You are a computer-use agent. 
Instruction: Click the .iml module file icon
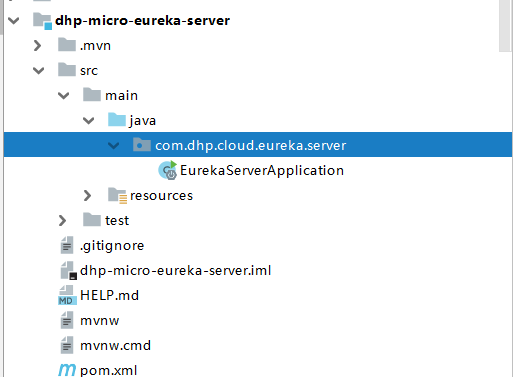[68, 270]
